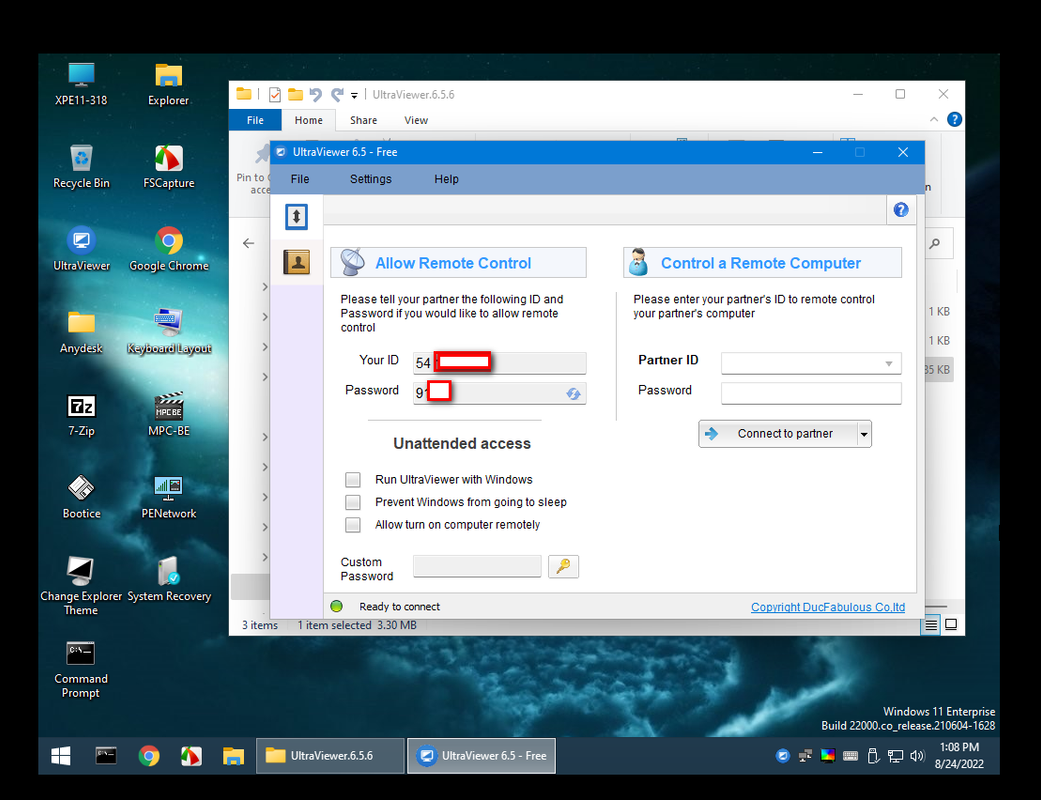Open FSCapture from the taskbar
The width and height of the screenshot is (1041, 800).
(191, 756)
